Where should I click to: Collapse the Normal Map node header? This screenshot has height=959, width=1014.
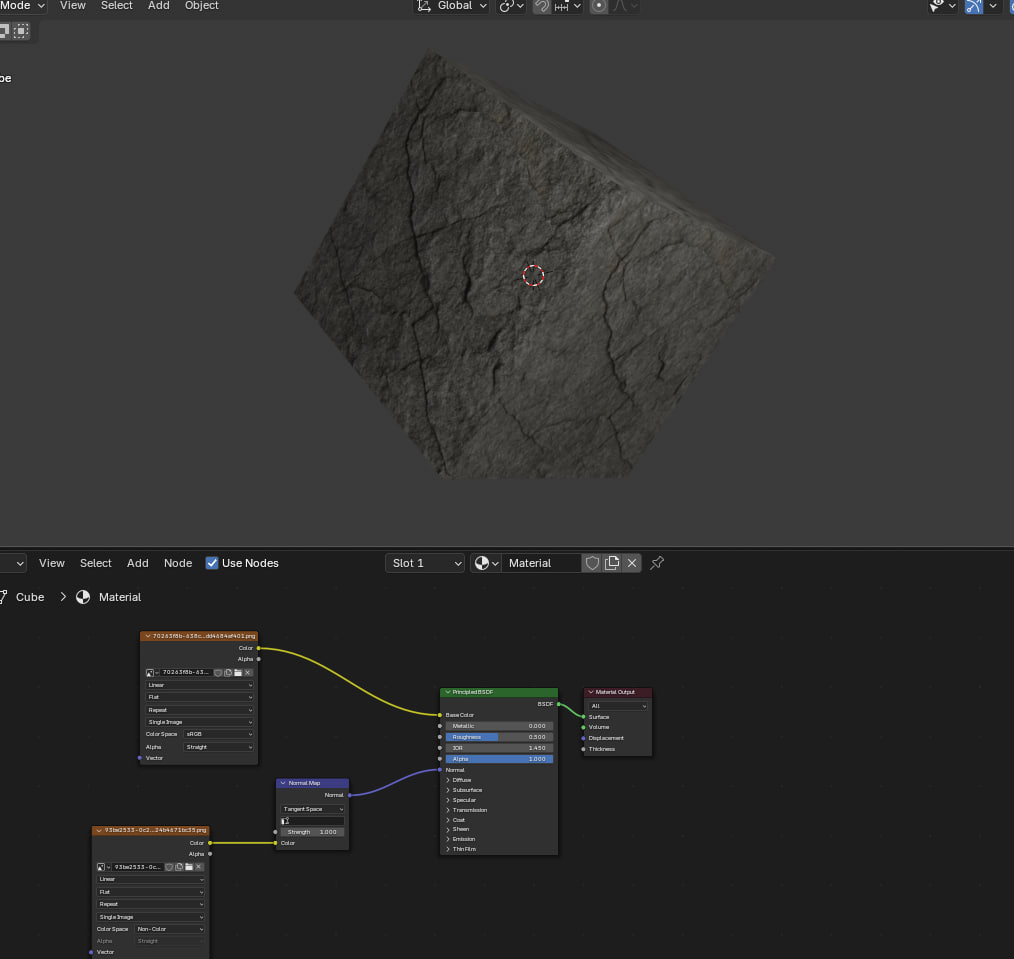point(284,783)
